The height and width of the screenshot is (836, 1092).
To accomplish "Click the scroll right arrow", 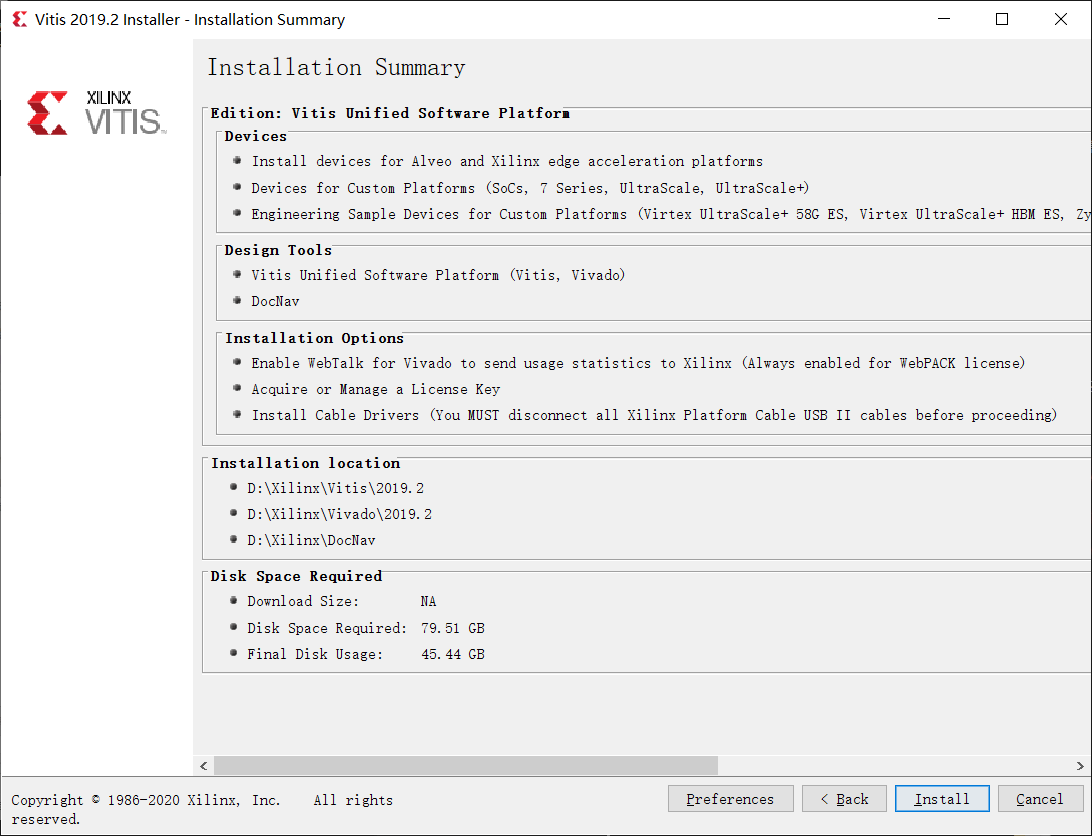I will (1080, 766).
